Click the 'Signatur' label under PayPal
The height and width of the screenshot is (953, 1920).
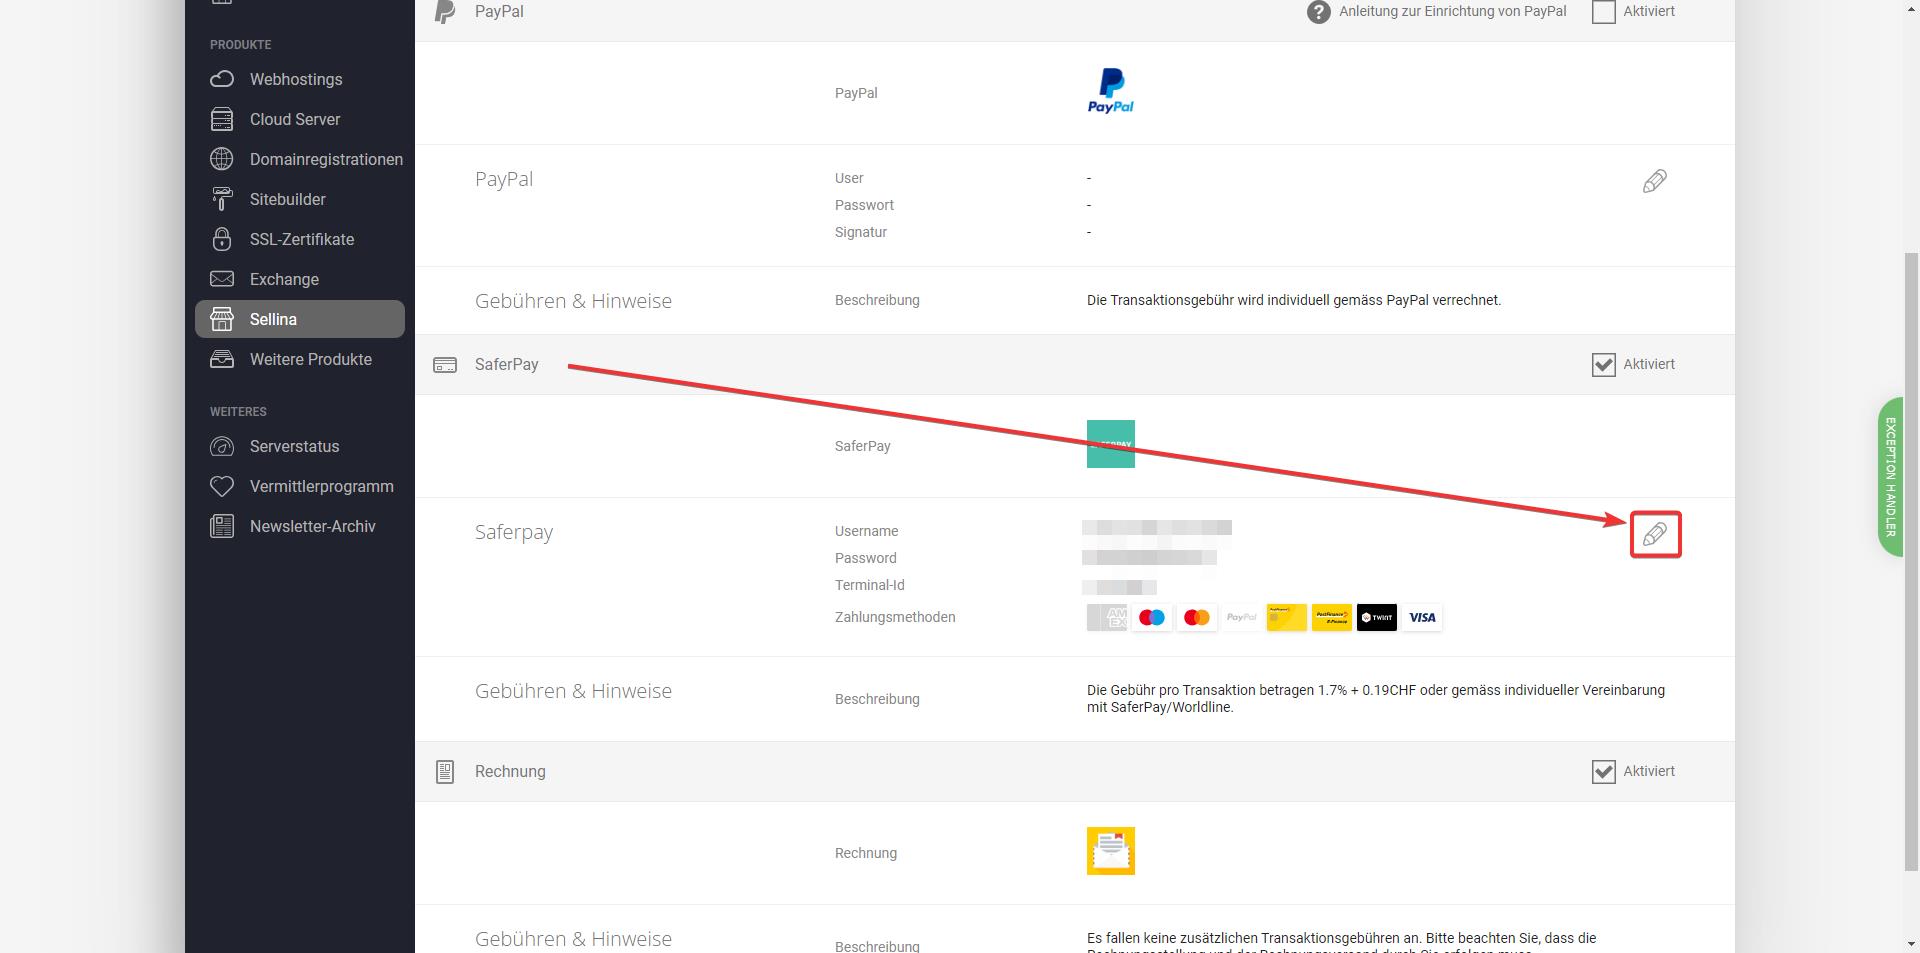[861, 232]
